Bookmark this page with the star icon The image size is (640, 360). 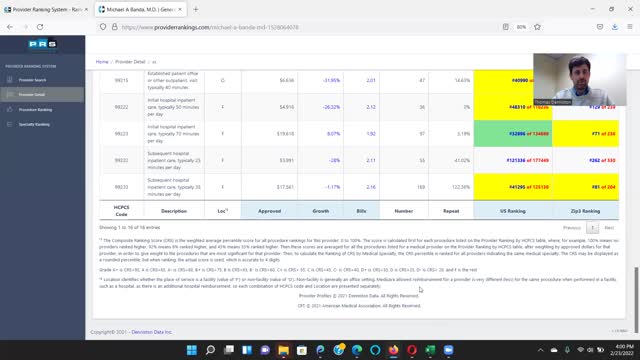pos(537,27)
